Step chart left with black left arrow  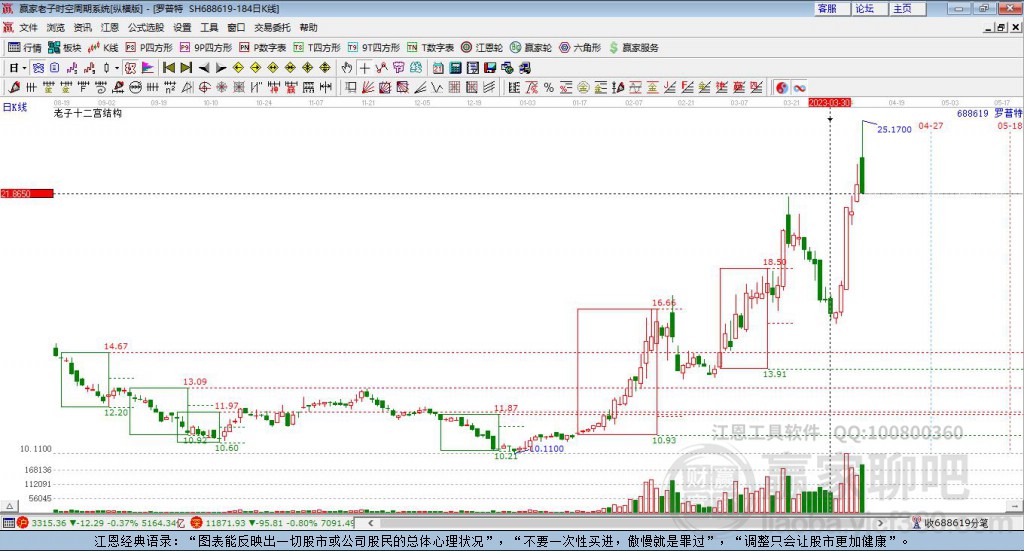coord(204,68)
